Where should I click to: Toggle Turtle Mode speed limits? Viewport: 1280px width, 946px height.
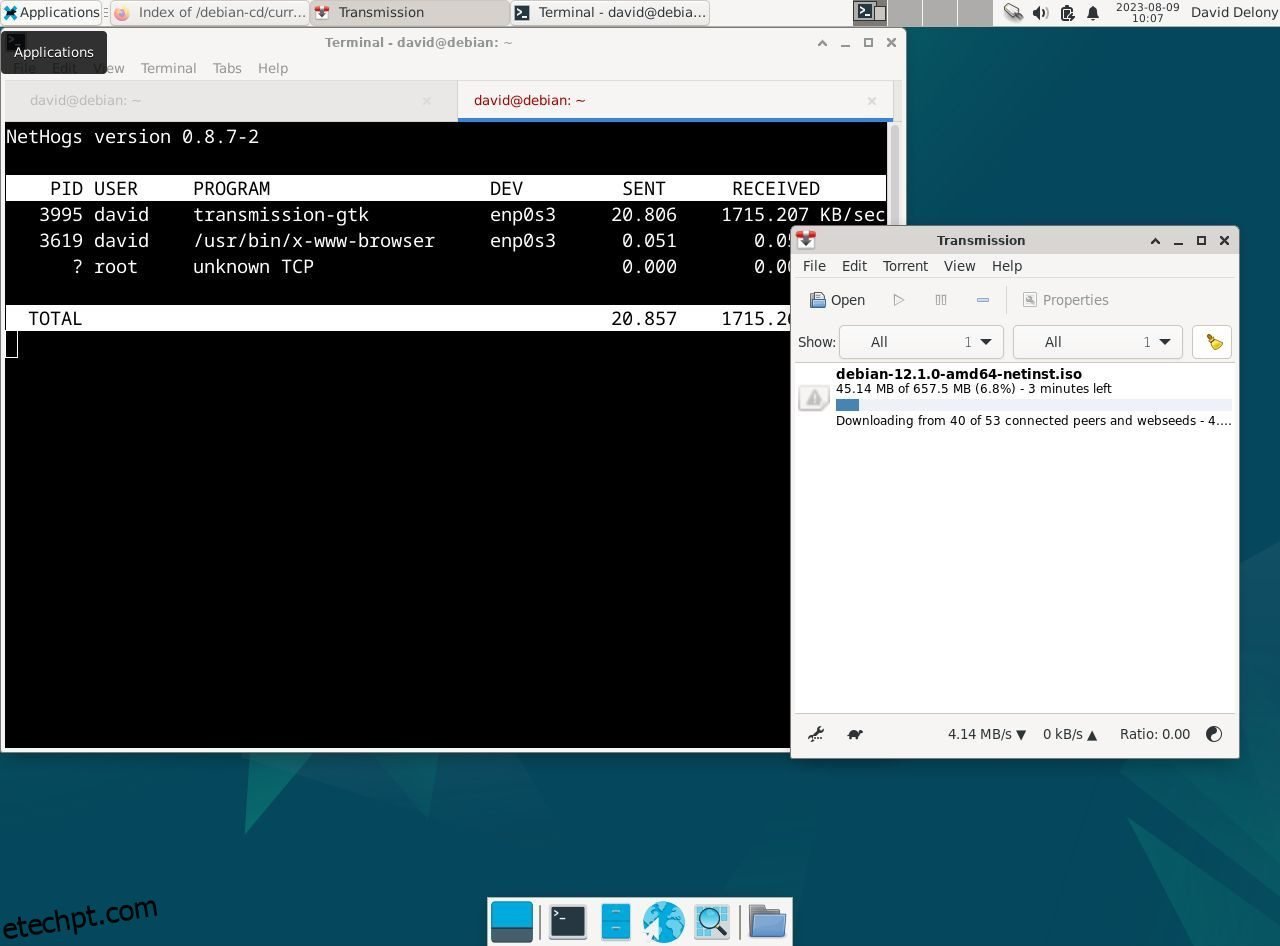(x=854, y=734)
